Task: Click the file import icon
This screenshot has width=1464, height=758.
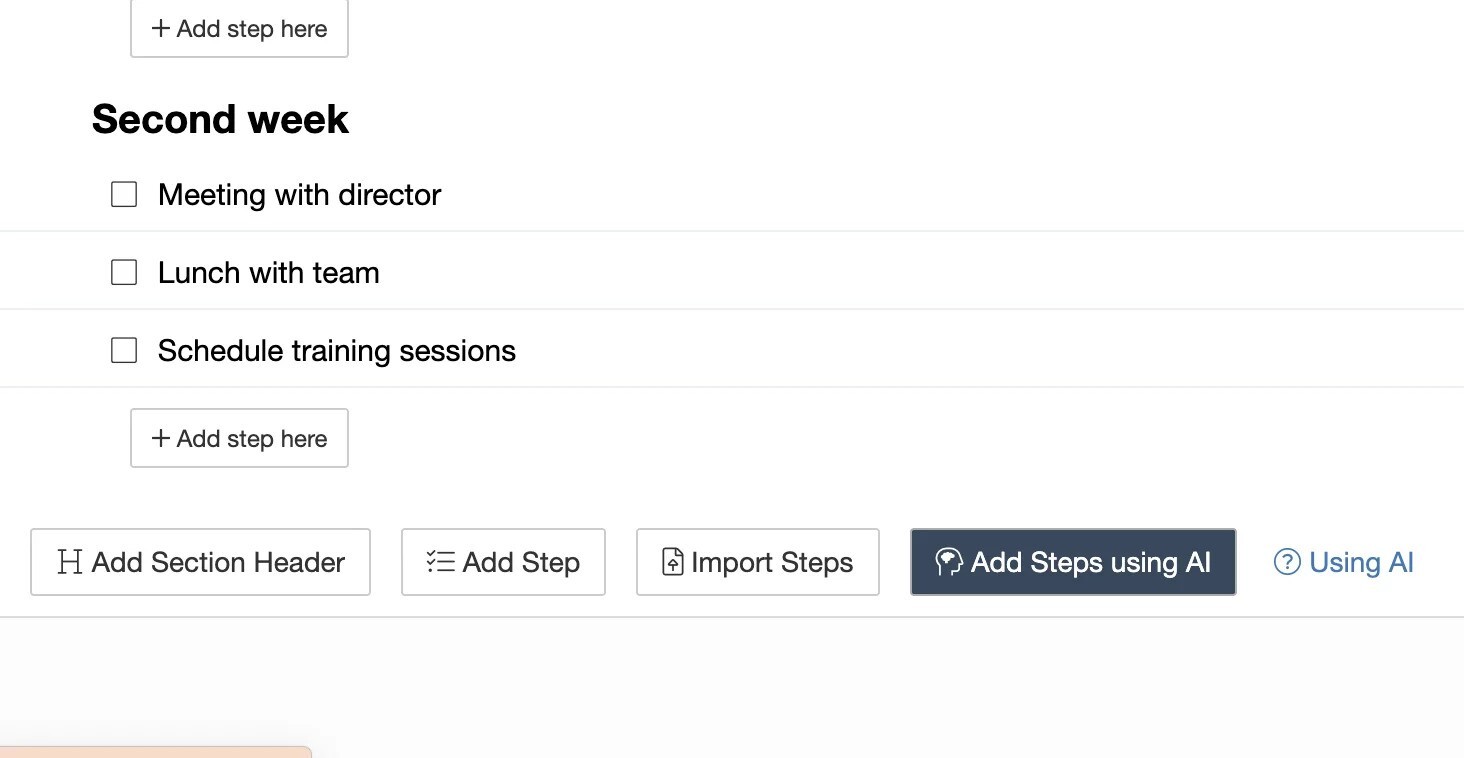Action: (x=673, y=562)
